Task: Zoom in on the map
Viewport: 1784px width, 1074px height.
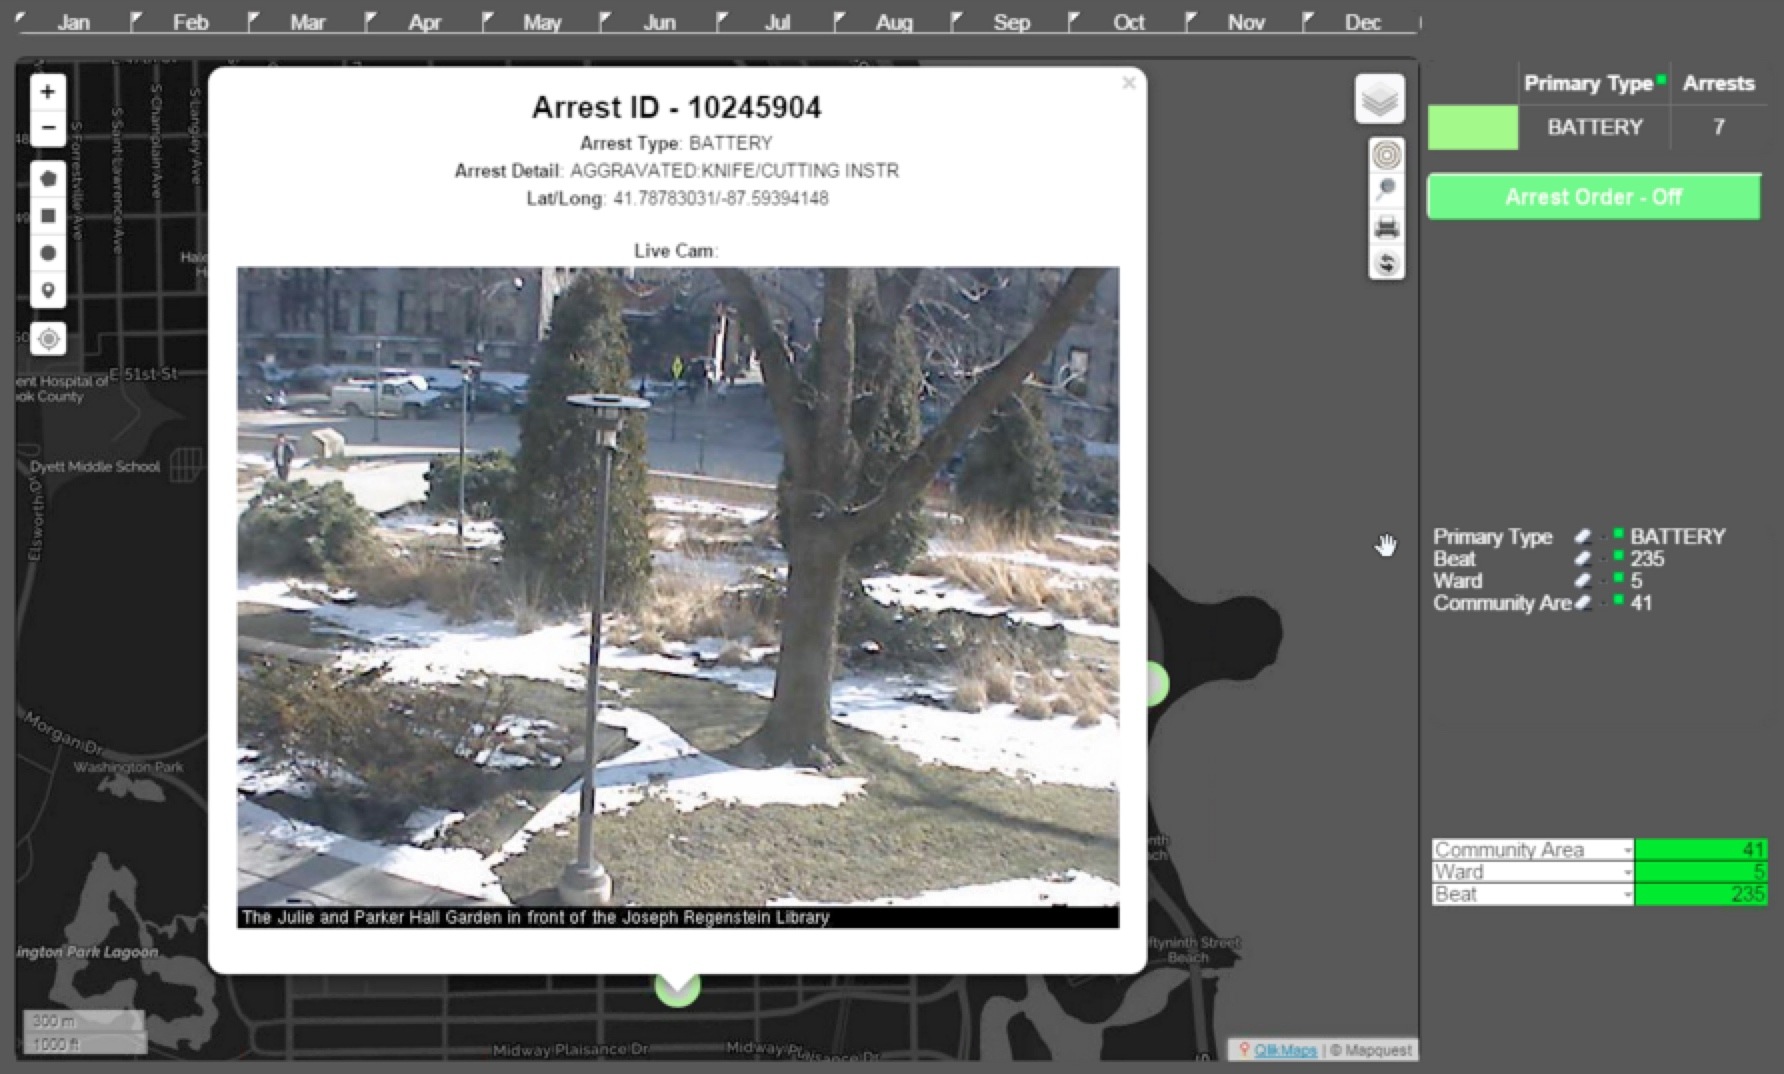Action: [47, 92]
